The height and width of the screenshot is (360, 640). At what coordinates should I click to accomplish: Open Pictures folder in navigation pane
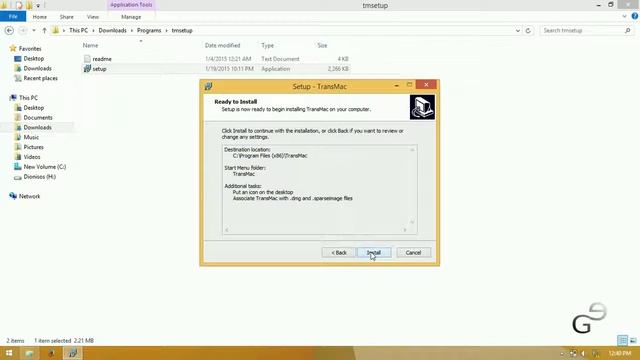[33, 147]
